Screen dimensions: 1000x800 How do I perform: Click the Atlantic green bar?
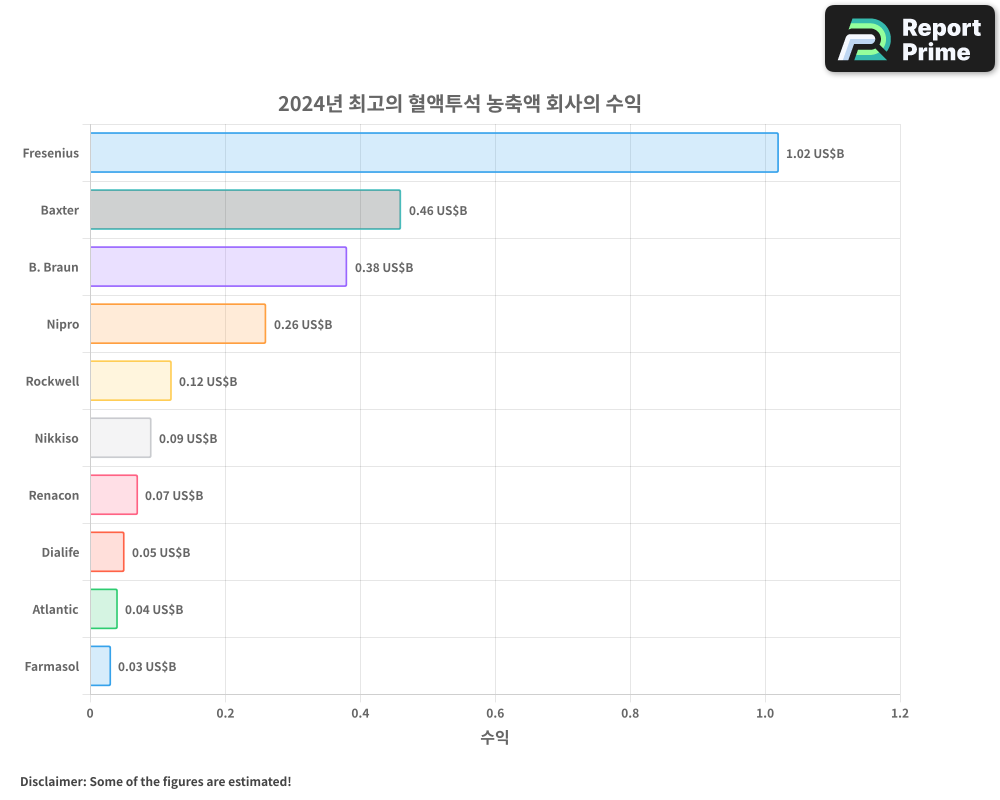point(104,609)
